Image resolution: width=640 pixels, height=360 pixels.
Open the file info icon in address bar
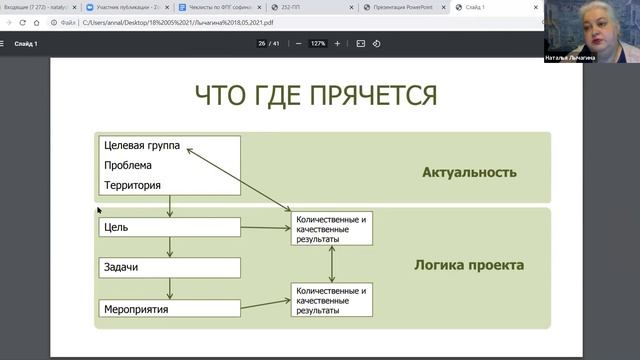(54, 23)
